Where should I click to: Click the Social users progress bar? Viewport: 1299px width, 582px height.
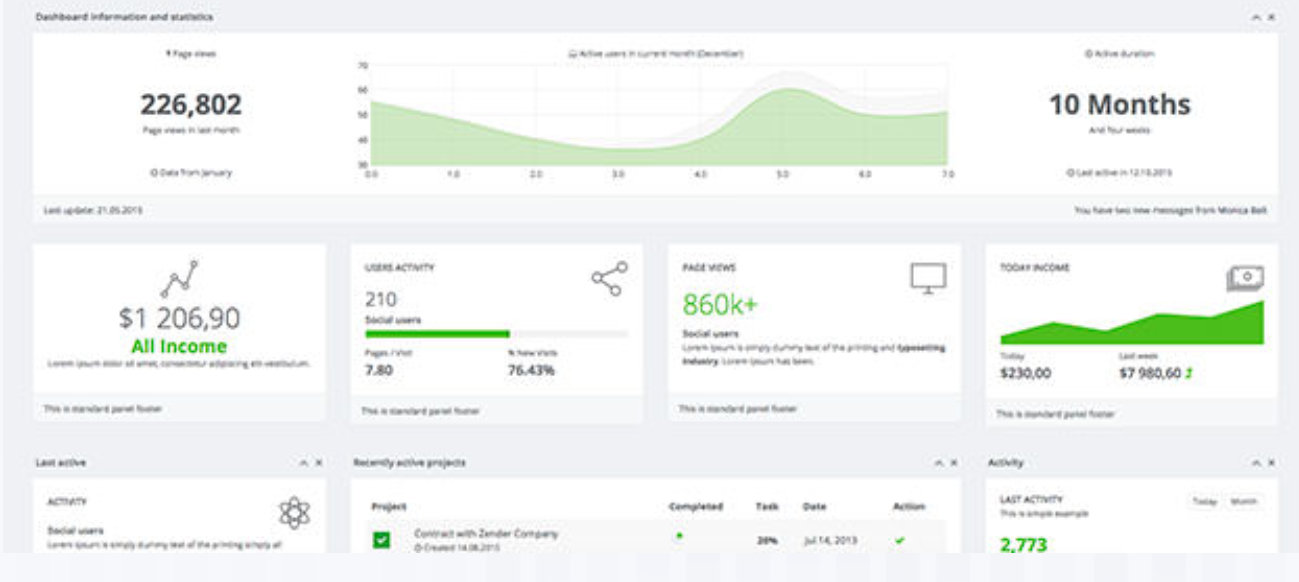coord(496,334)
